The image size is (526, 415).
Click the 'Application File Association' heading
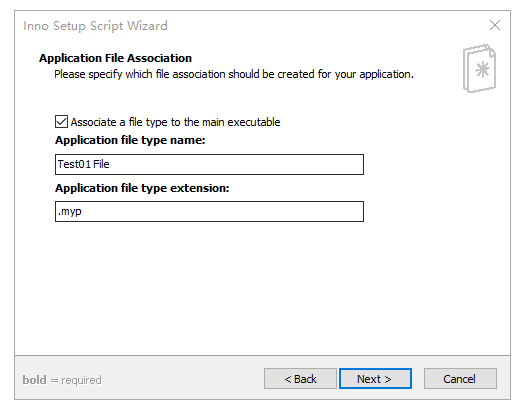point(115,58)
